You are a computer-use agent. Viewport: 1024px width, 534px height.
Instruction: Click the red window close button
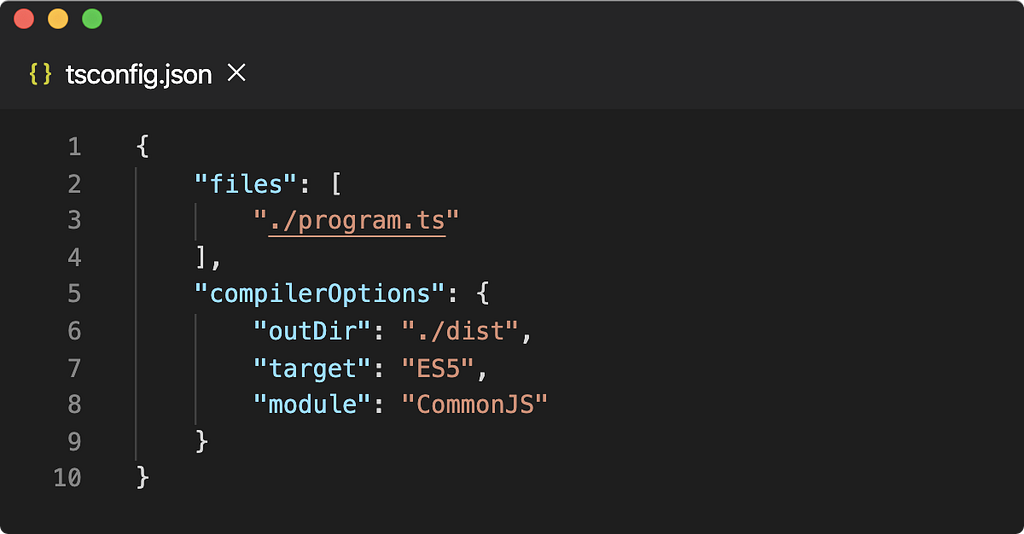pos(24,19)
